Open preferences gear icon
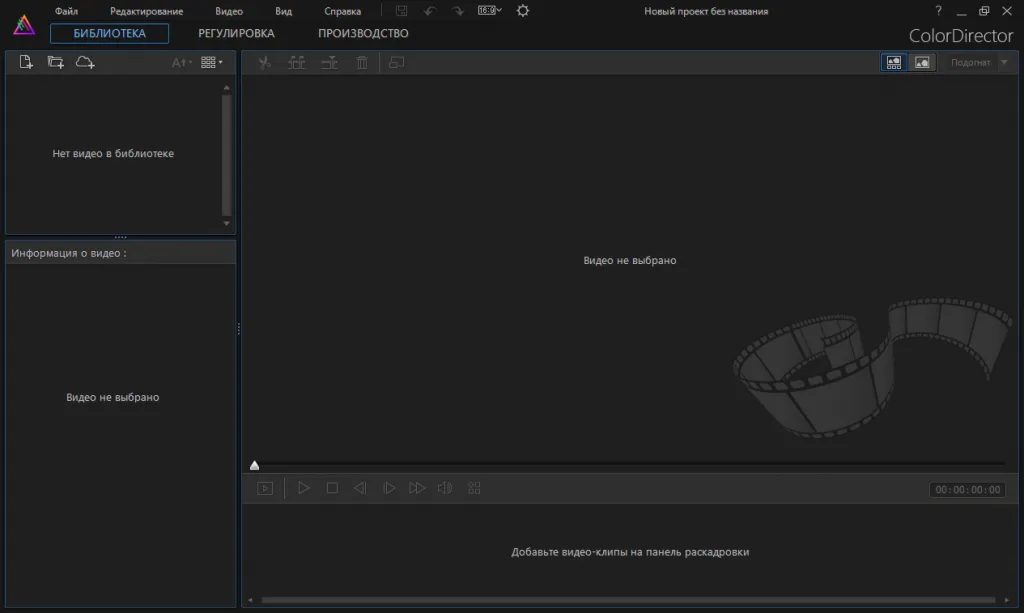 coord(522,10)
